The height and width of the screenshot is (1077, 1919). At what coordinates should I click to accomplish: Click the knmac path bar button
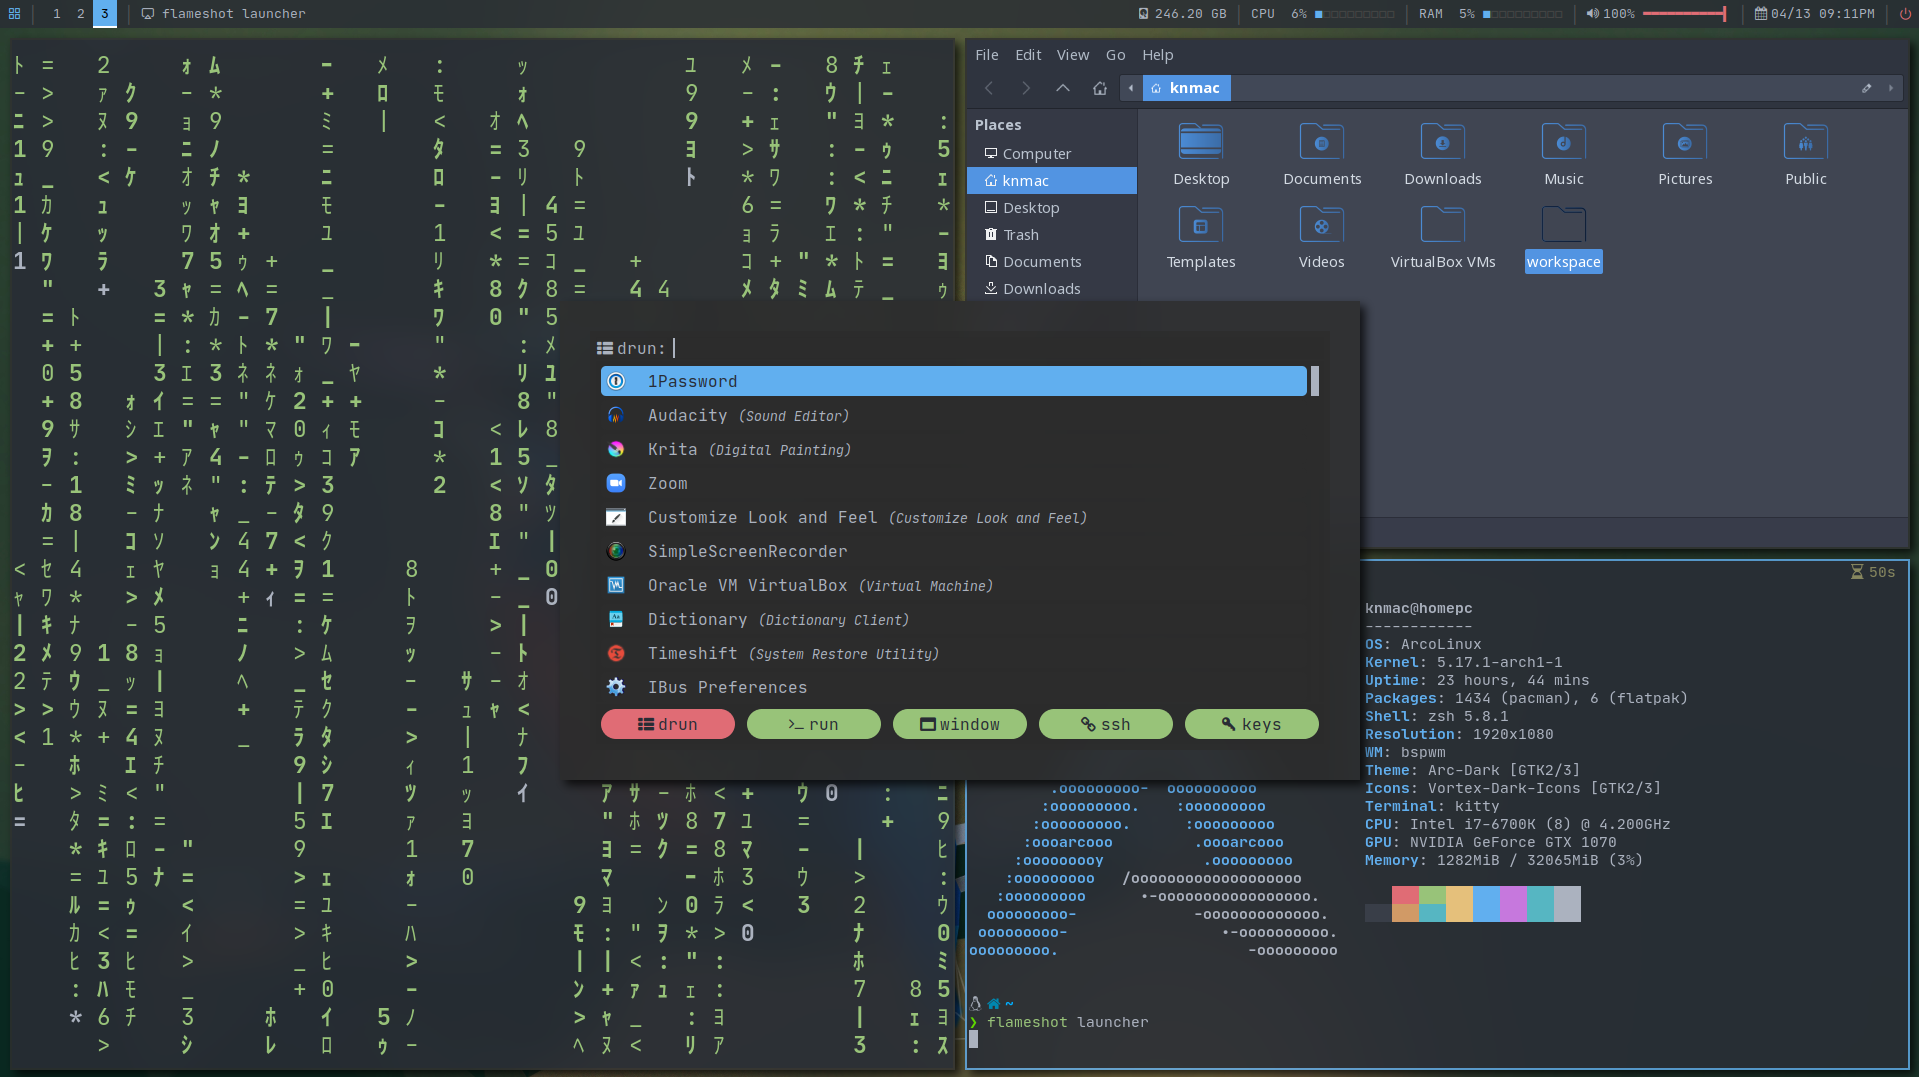coord(1186,88)
